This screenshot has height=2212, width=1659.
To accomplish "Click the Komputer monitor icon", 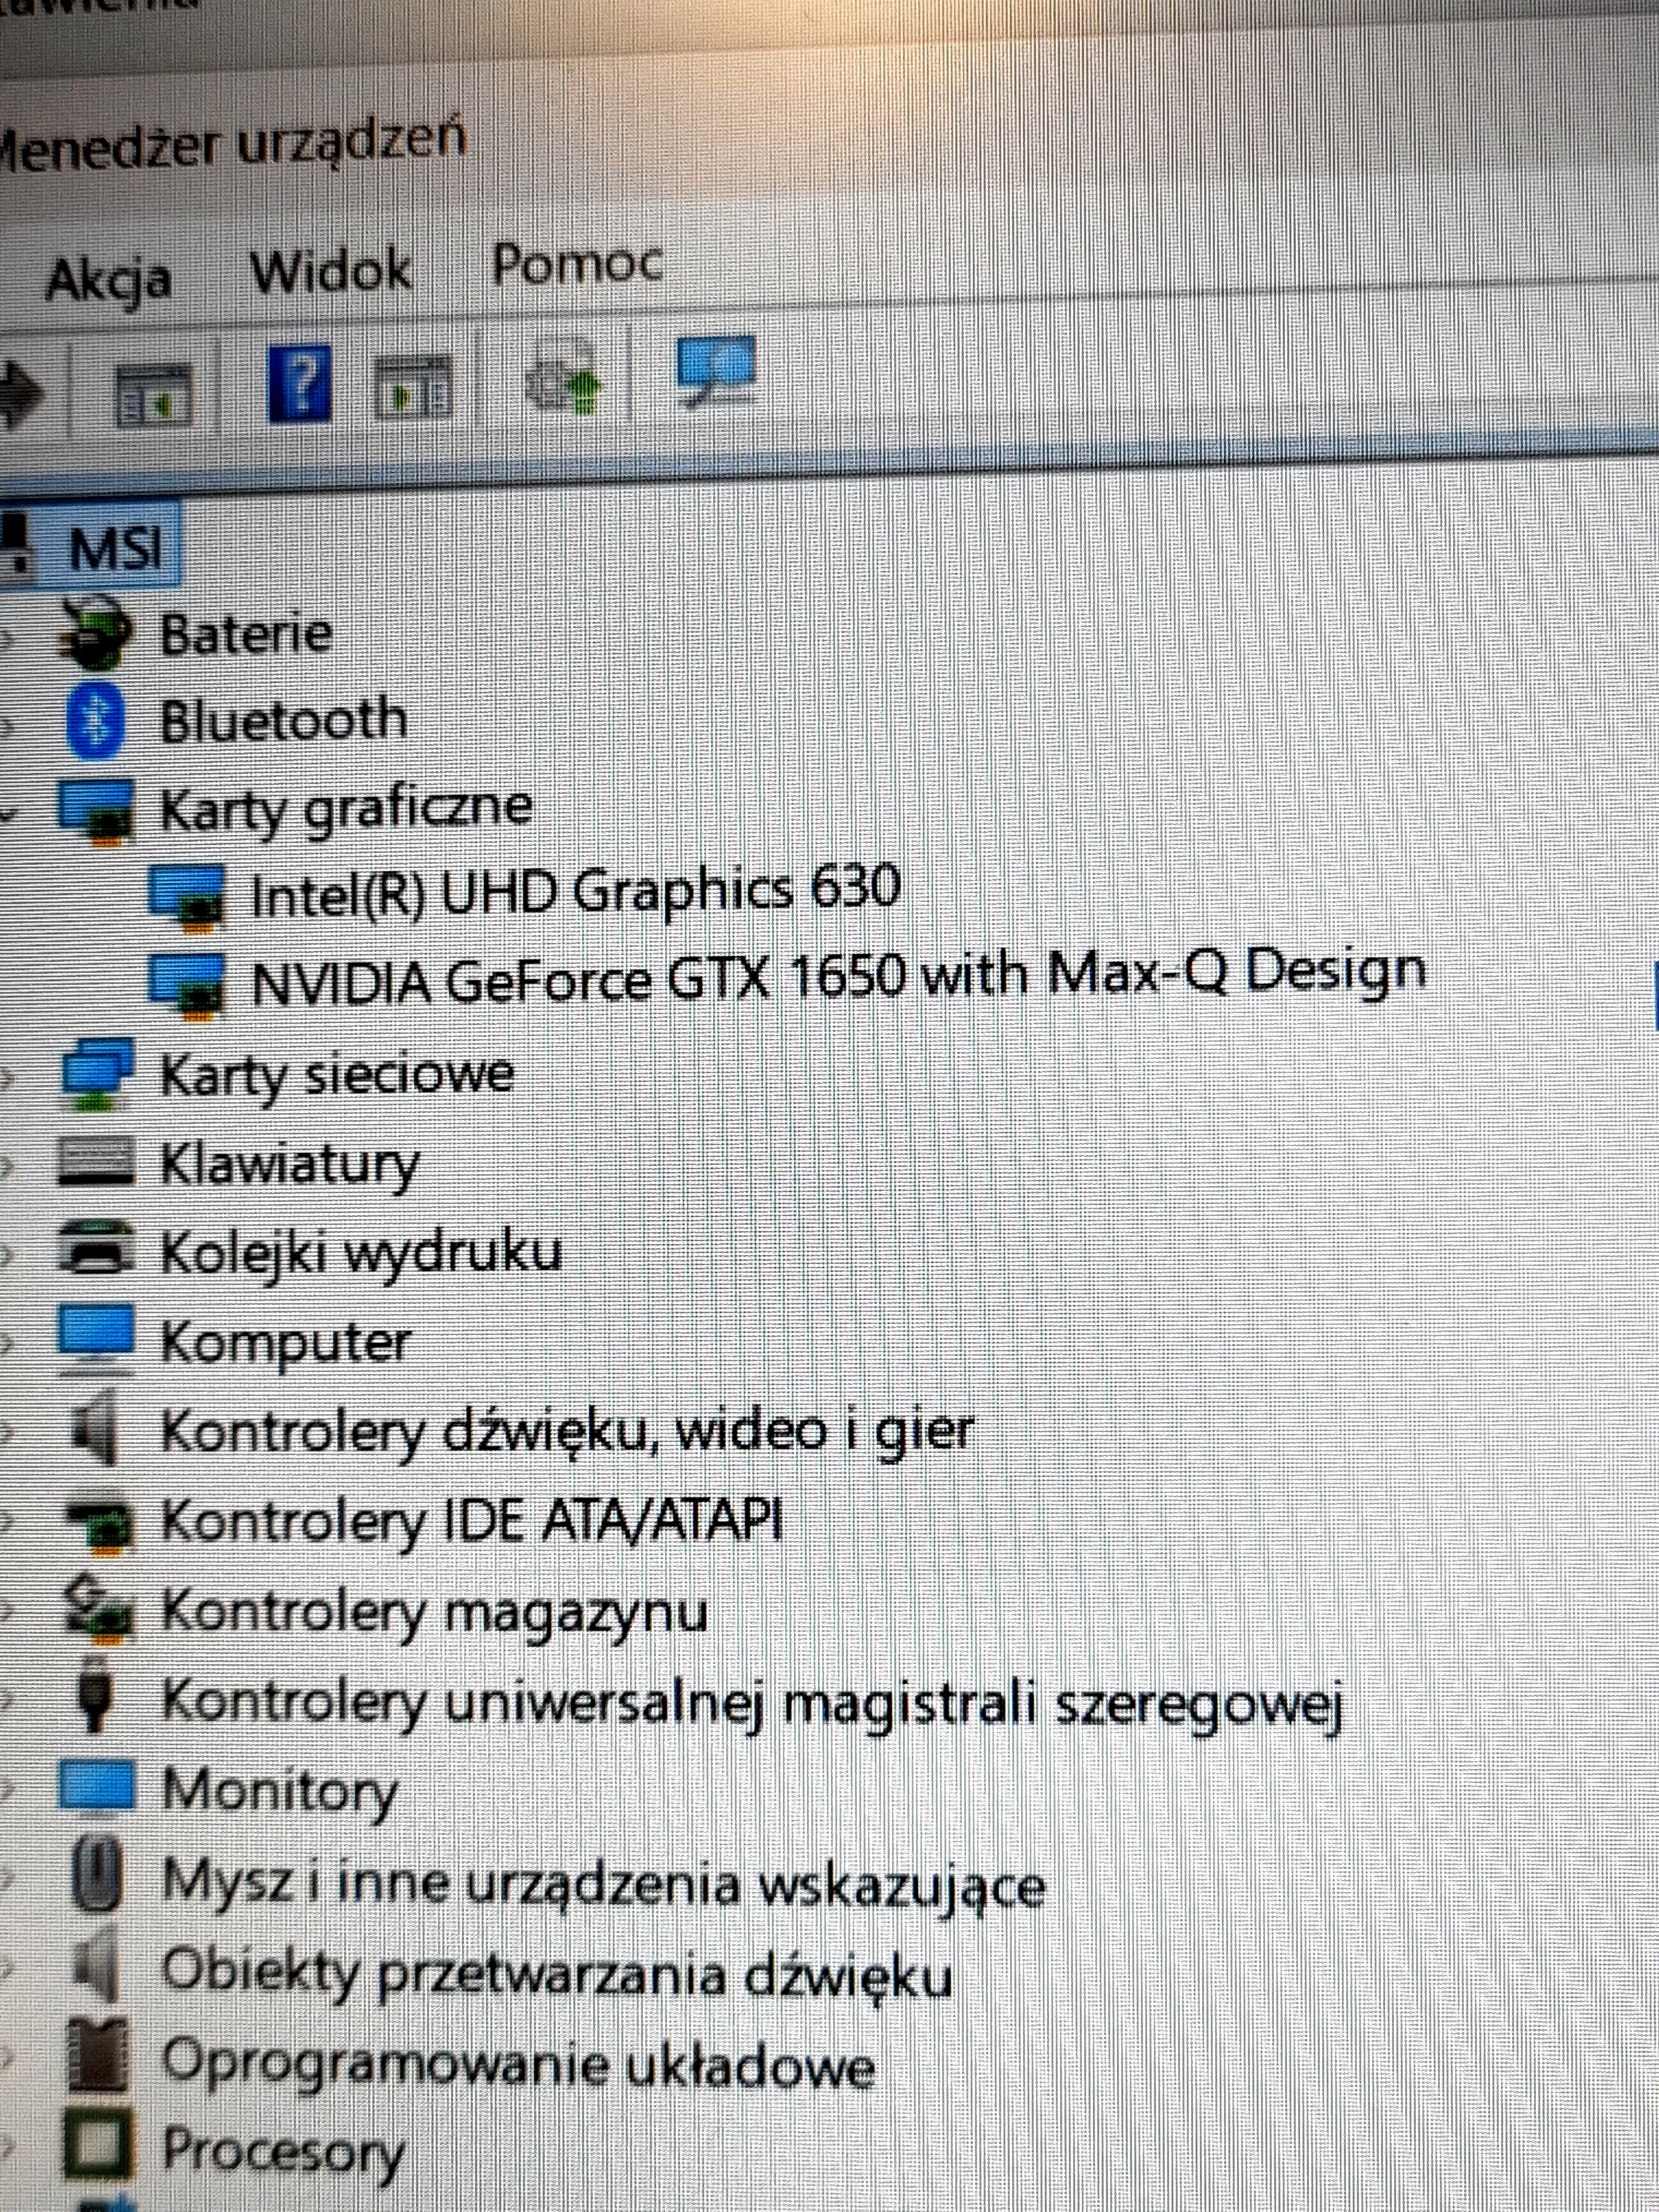I will (96, 1340).
